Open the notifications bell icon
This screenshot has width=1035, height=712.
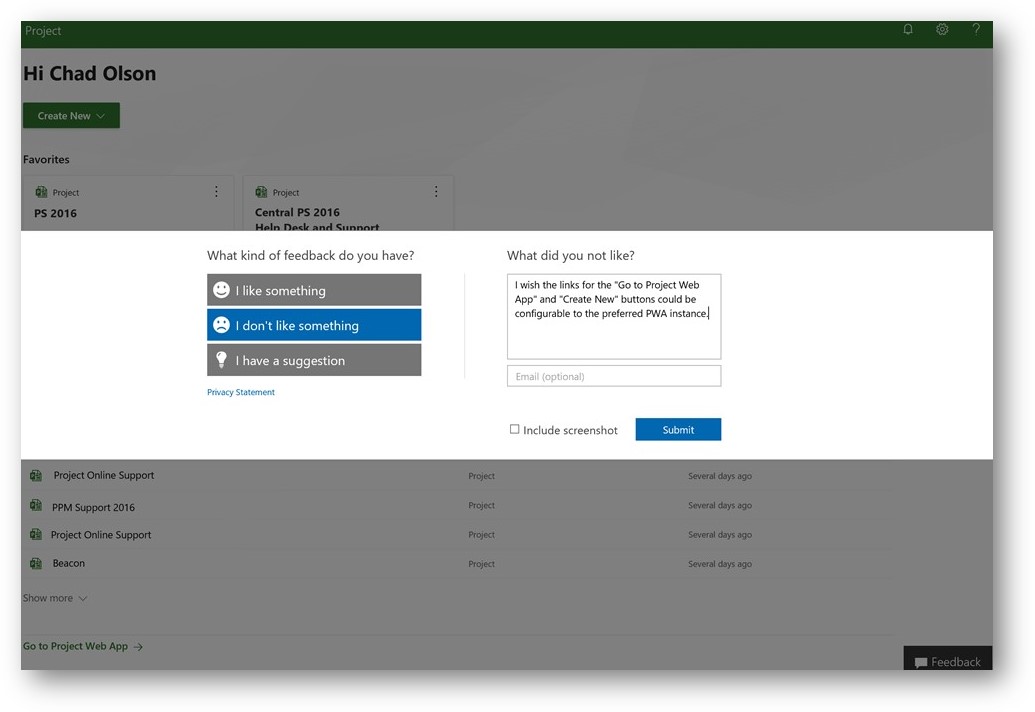pyautogui.click(x=908, y=30)
